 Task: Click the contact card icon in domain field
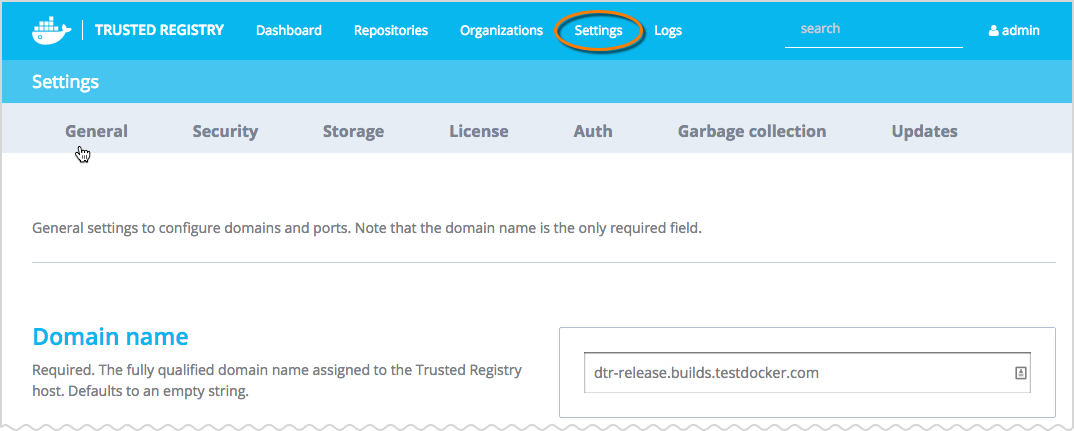(1020, 373)
